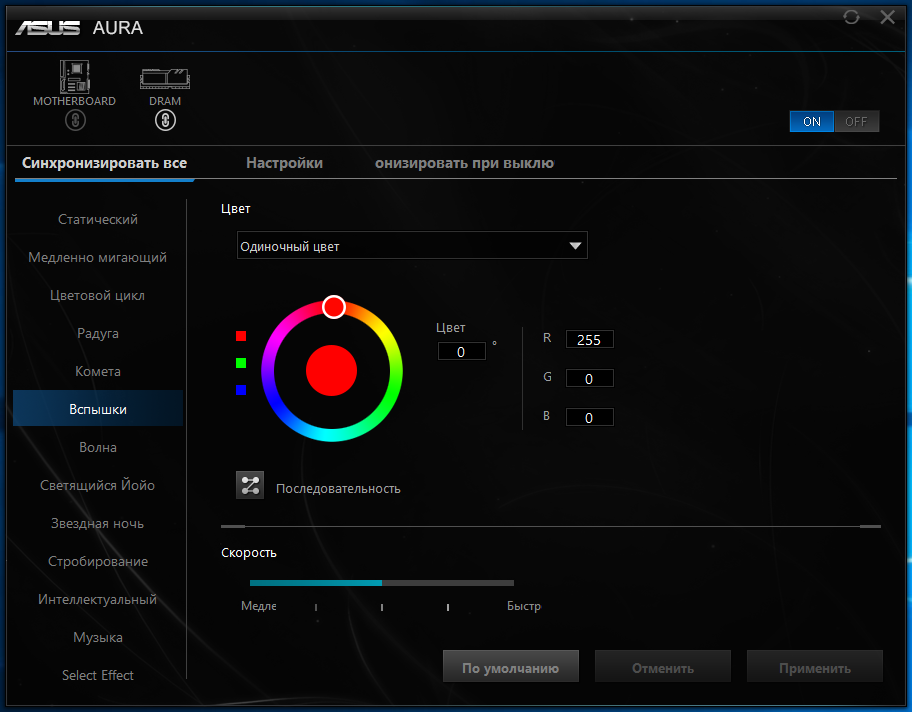Click the Отменить button
Image resolution: width=912 pixels, height=712 pixels.
click(662, 666)
